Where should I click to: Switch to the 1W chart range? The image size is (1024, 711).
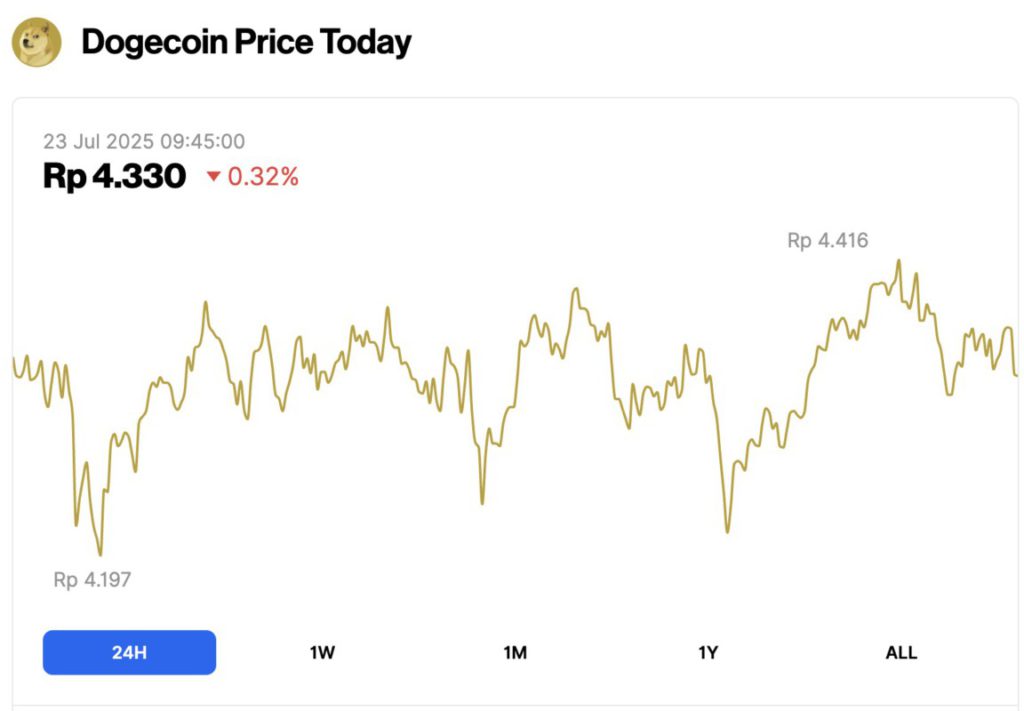pyautogui.click(x=322, y=653)
